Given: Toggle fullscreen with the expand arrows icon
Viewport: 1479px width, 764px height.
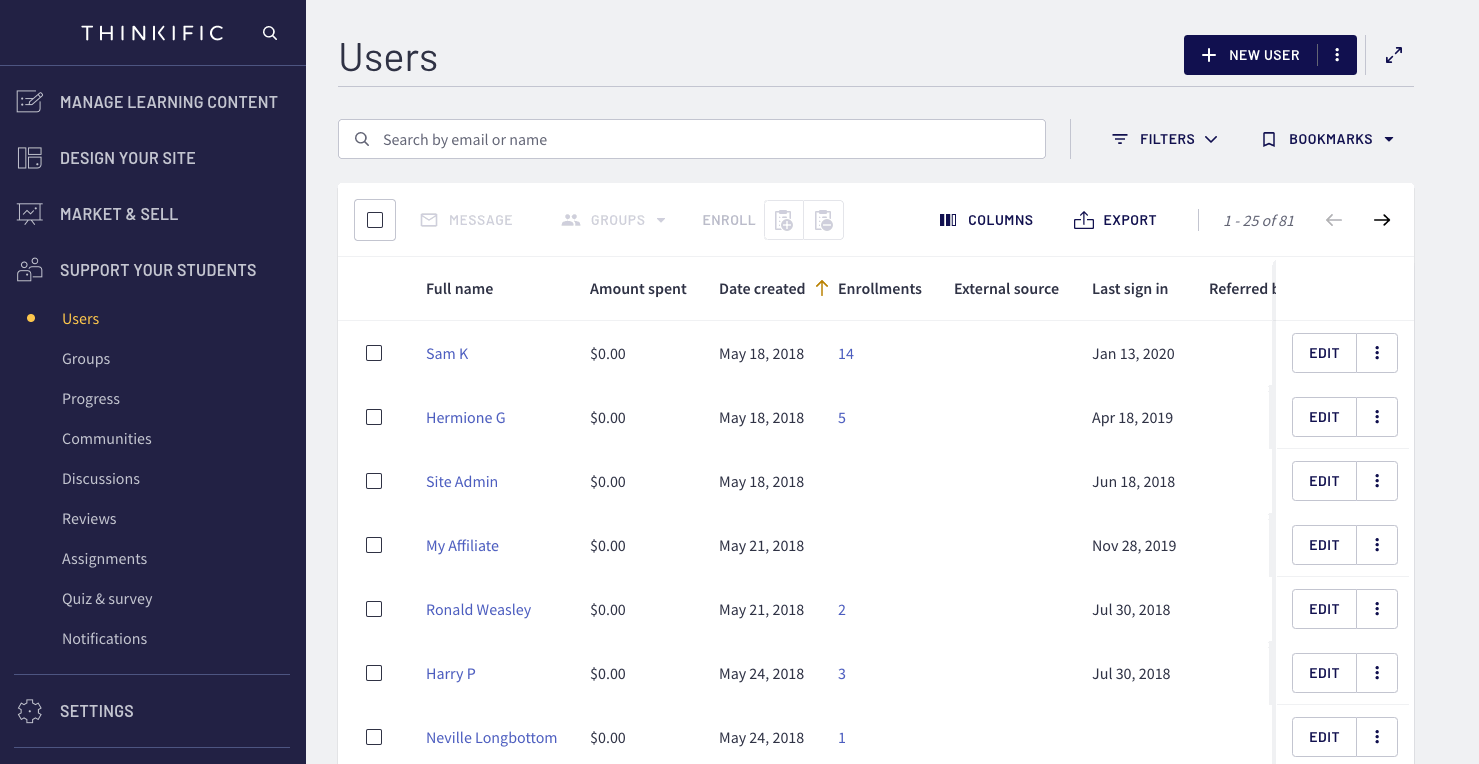Looking at the screenshot, I should coord(1394,55).
